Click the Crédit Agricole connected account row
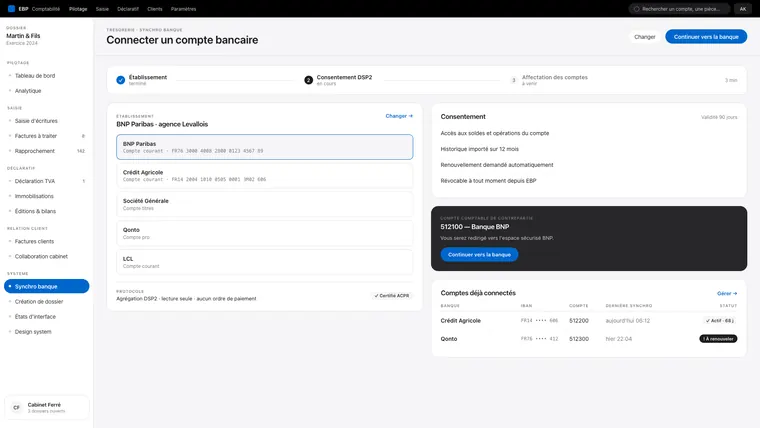Image resolution: width=760 pixels, height=428 pixels. 588,320
